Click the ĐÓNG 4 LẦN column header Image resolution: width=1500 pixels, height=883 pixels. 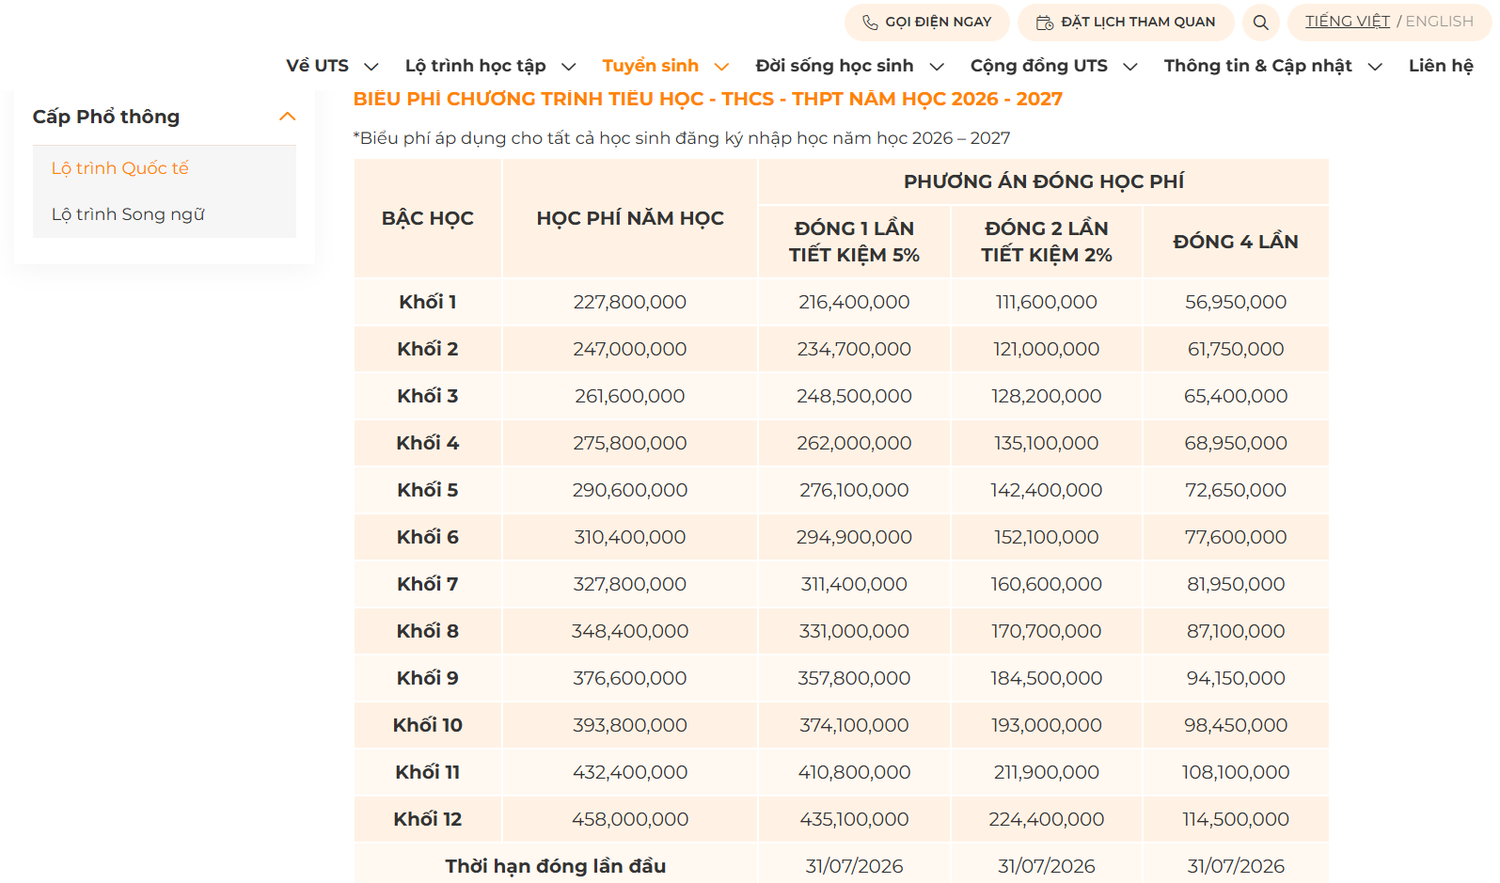pos(1236,242)
